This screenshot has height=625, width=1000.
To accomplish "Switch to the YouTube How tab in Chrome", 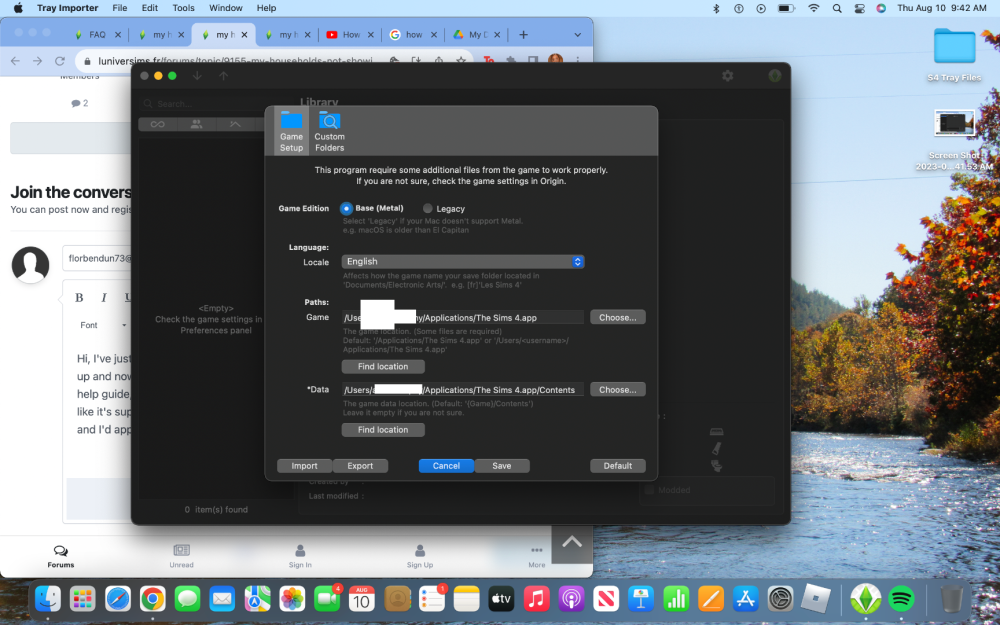I will coord(349,34).
